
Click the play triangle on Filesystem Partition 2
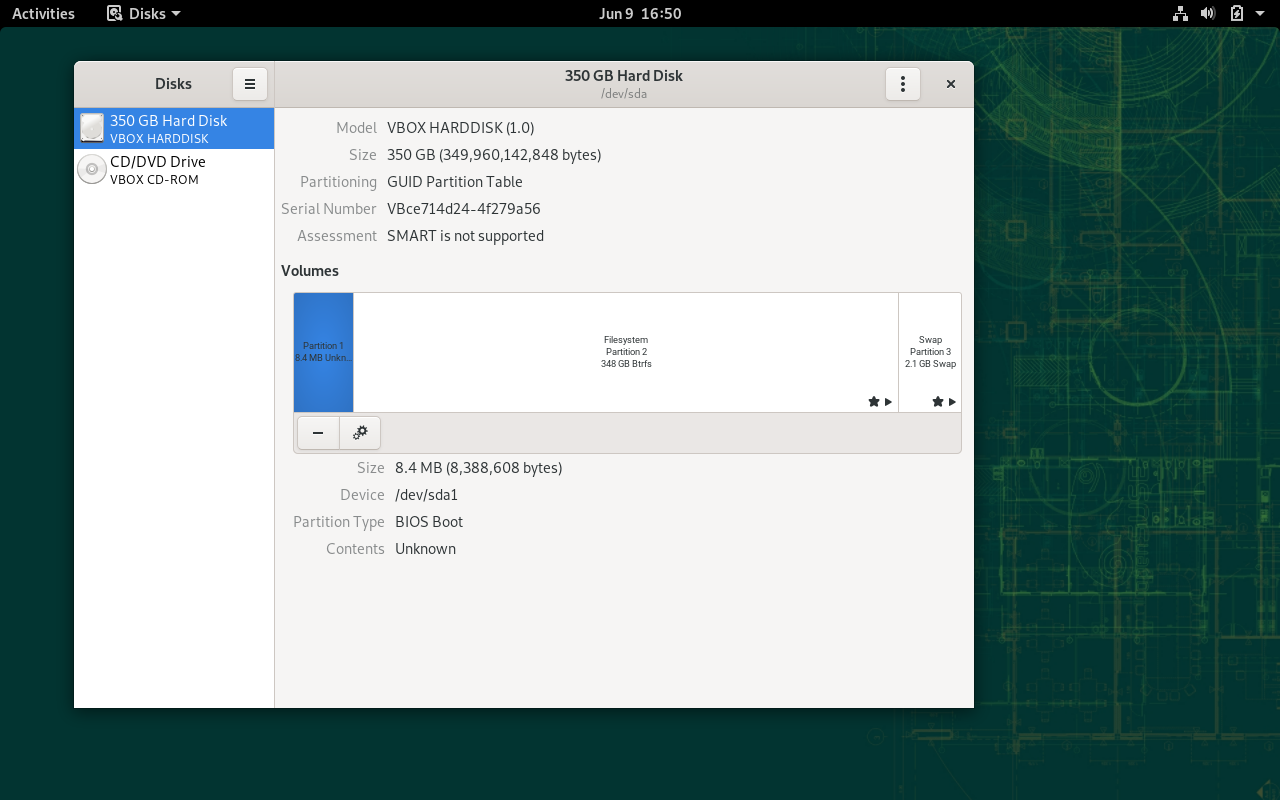click(x=888, y=402)
